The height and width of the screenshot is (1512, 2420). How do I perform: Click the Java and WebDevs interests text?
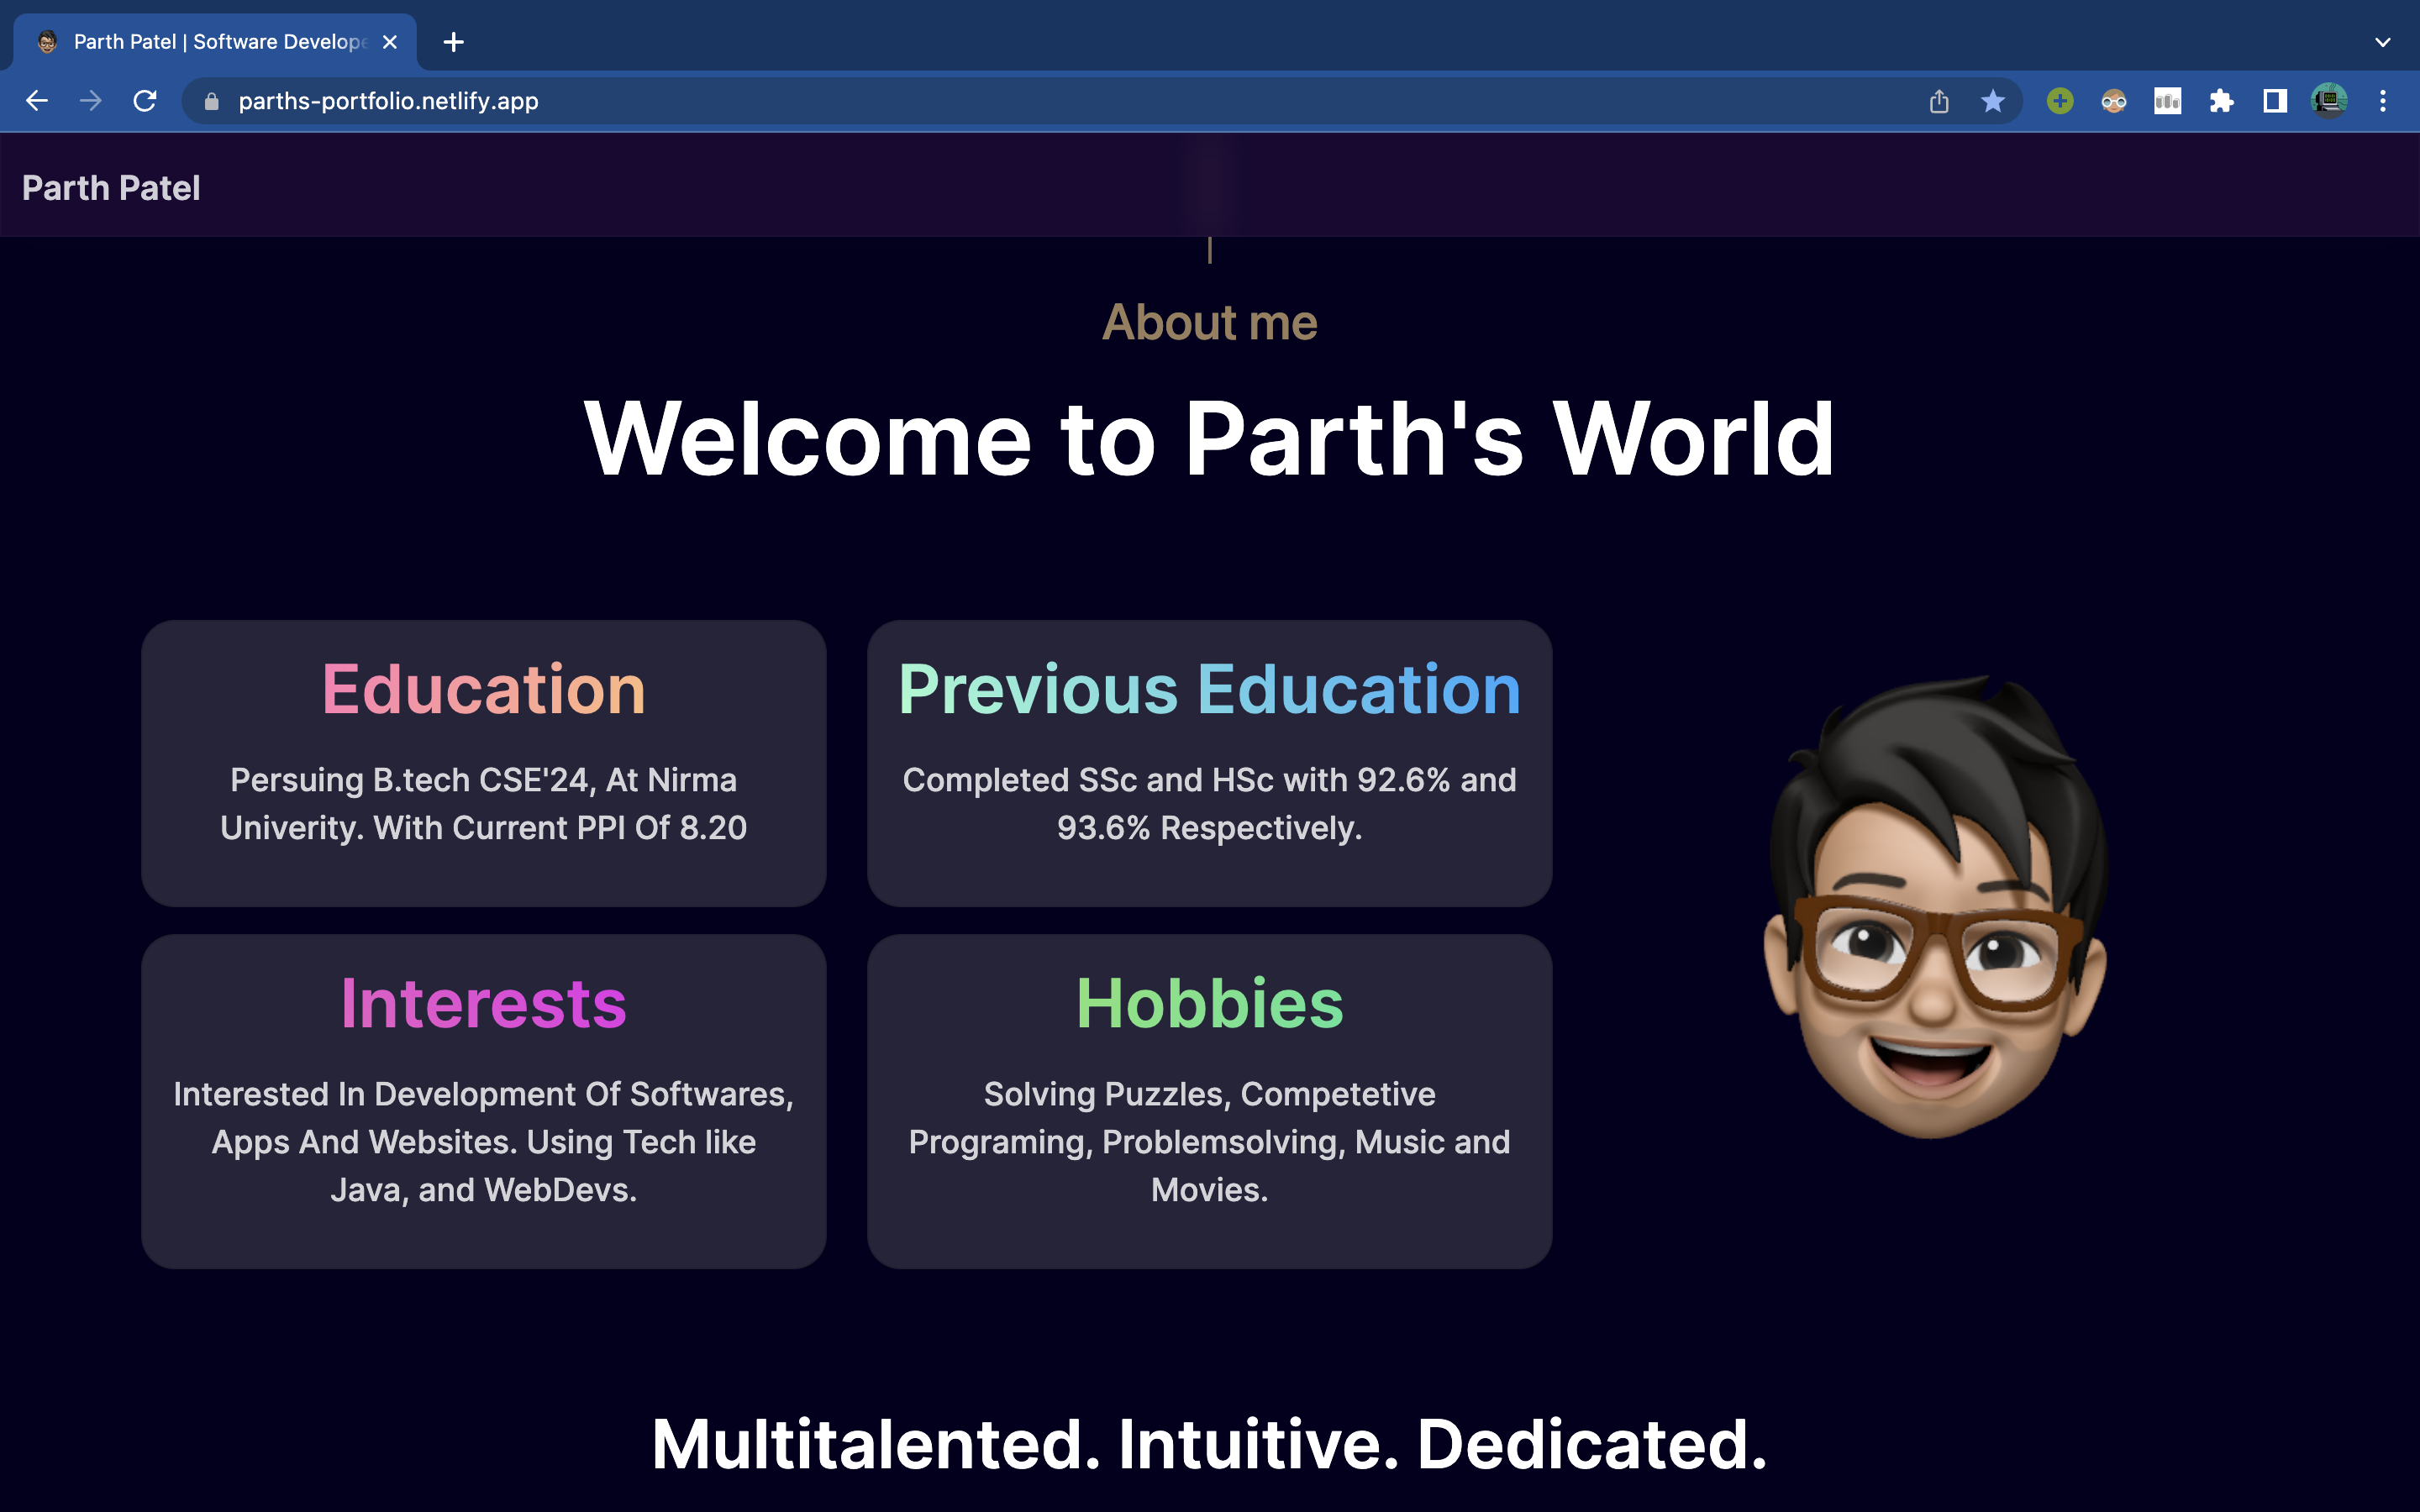pyautogui.click(x=484, y=1142)
